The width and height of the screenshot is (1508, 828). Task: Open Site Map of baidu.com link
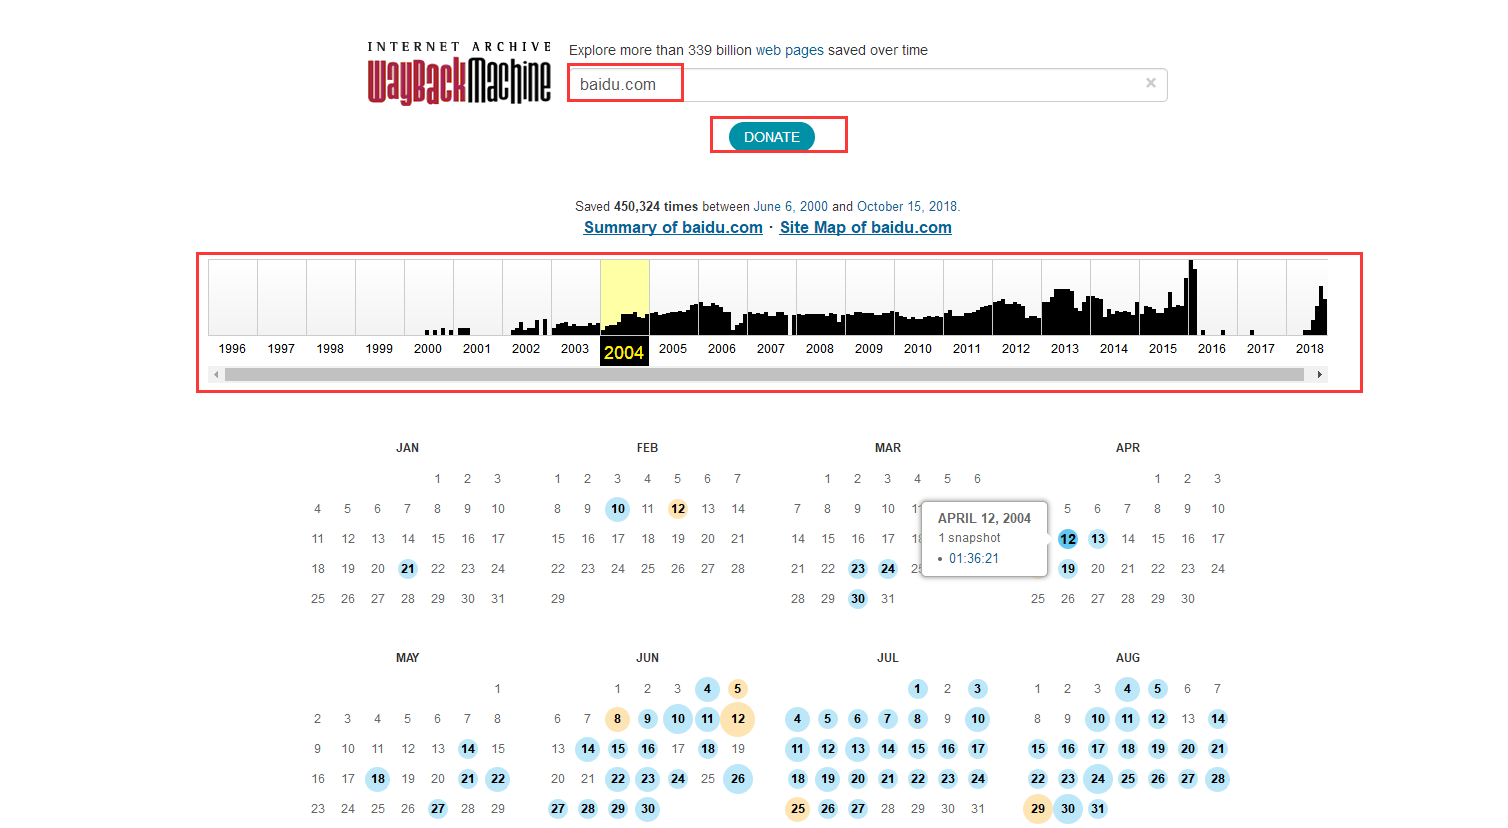click(865, 227)
